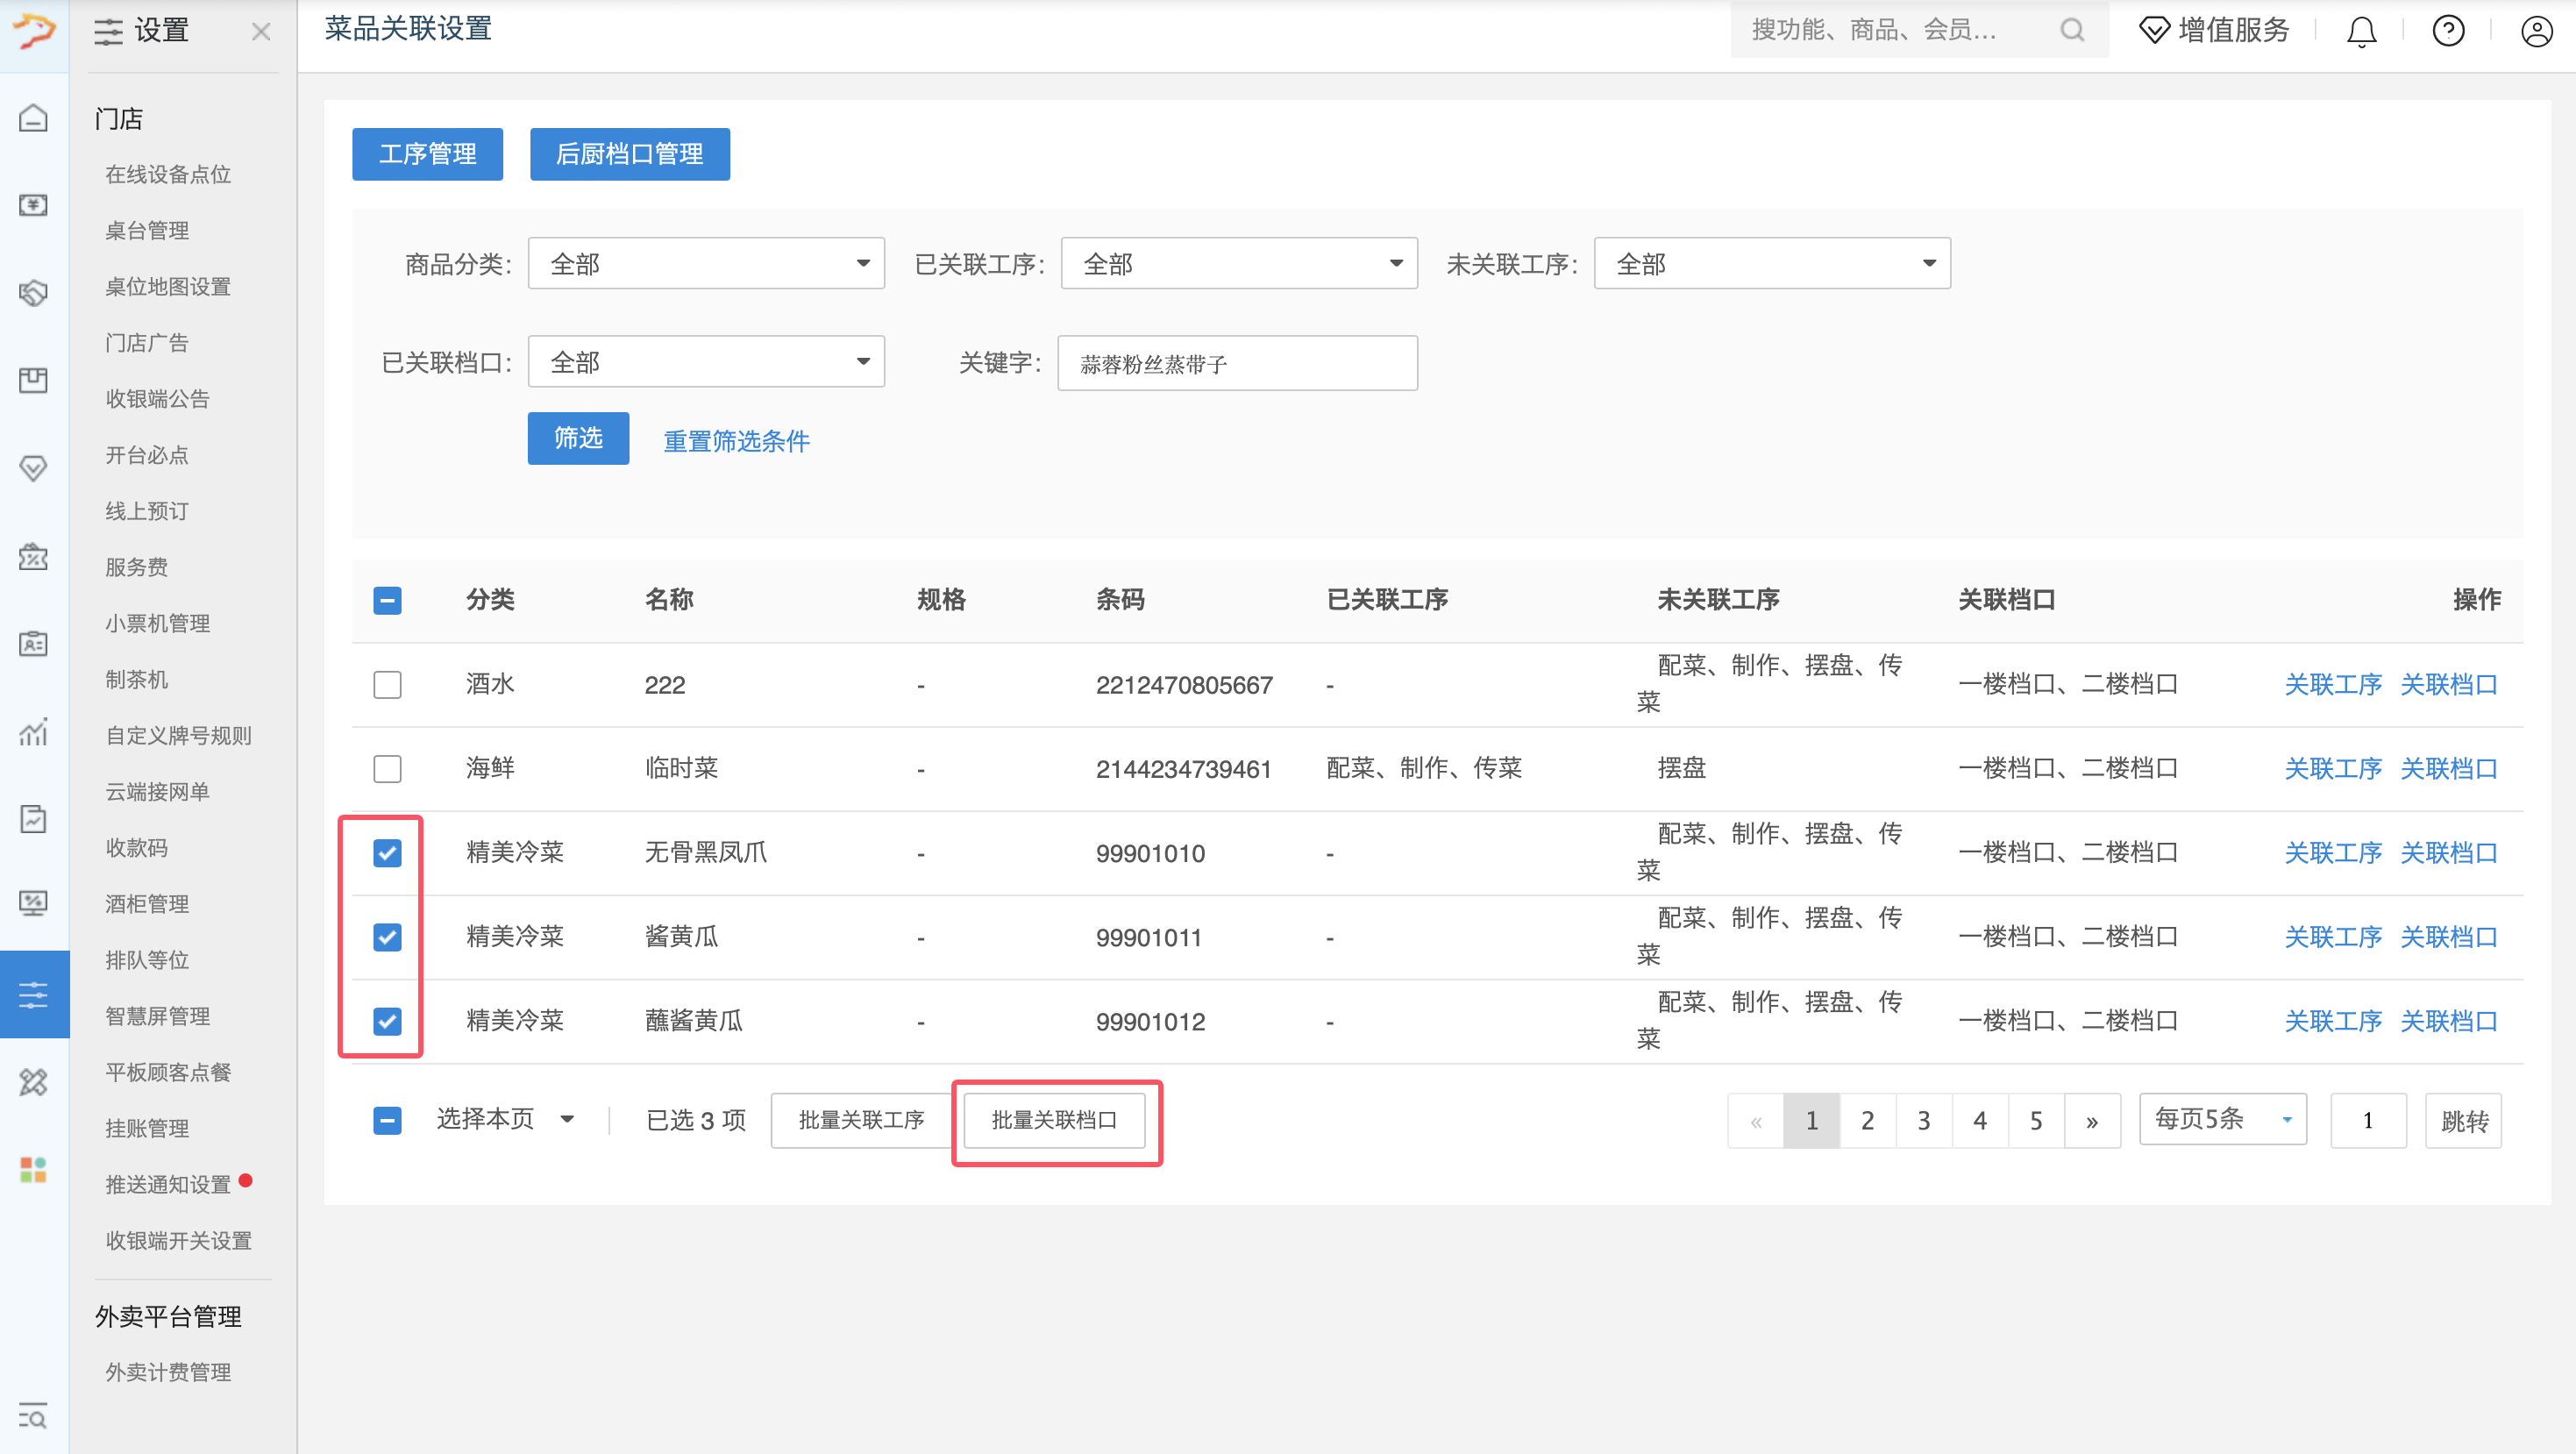Open the diamond member icon in left rail
The height and width of the screenshot is (1454, 2576).
click(34, 468)
